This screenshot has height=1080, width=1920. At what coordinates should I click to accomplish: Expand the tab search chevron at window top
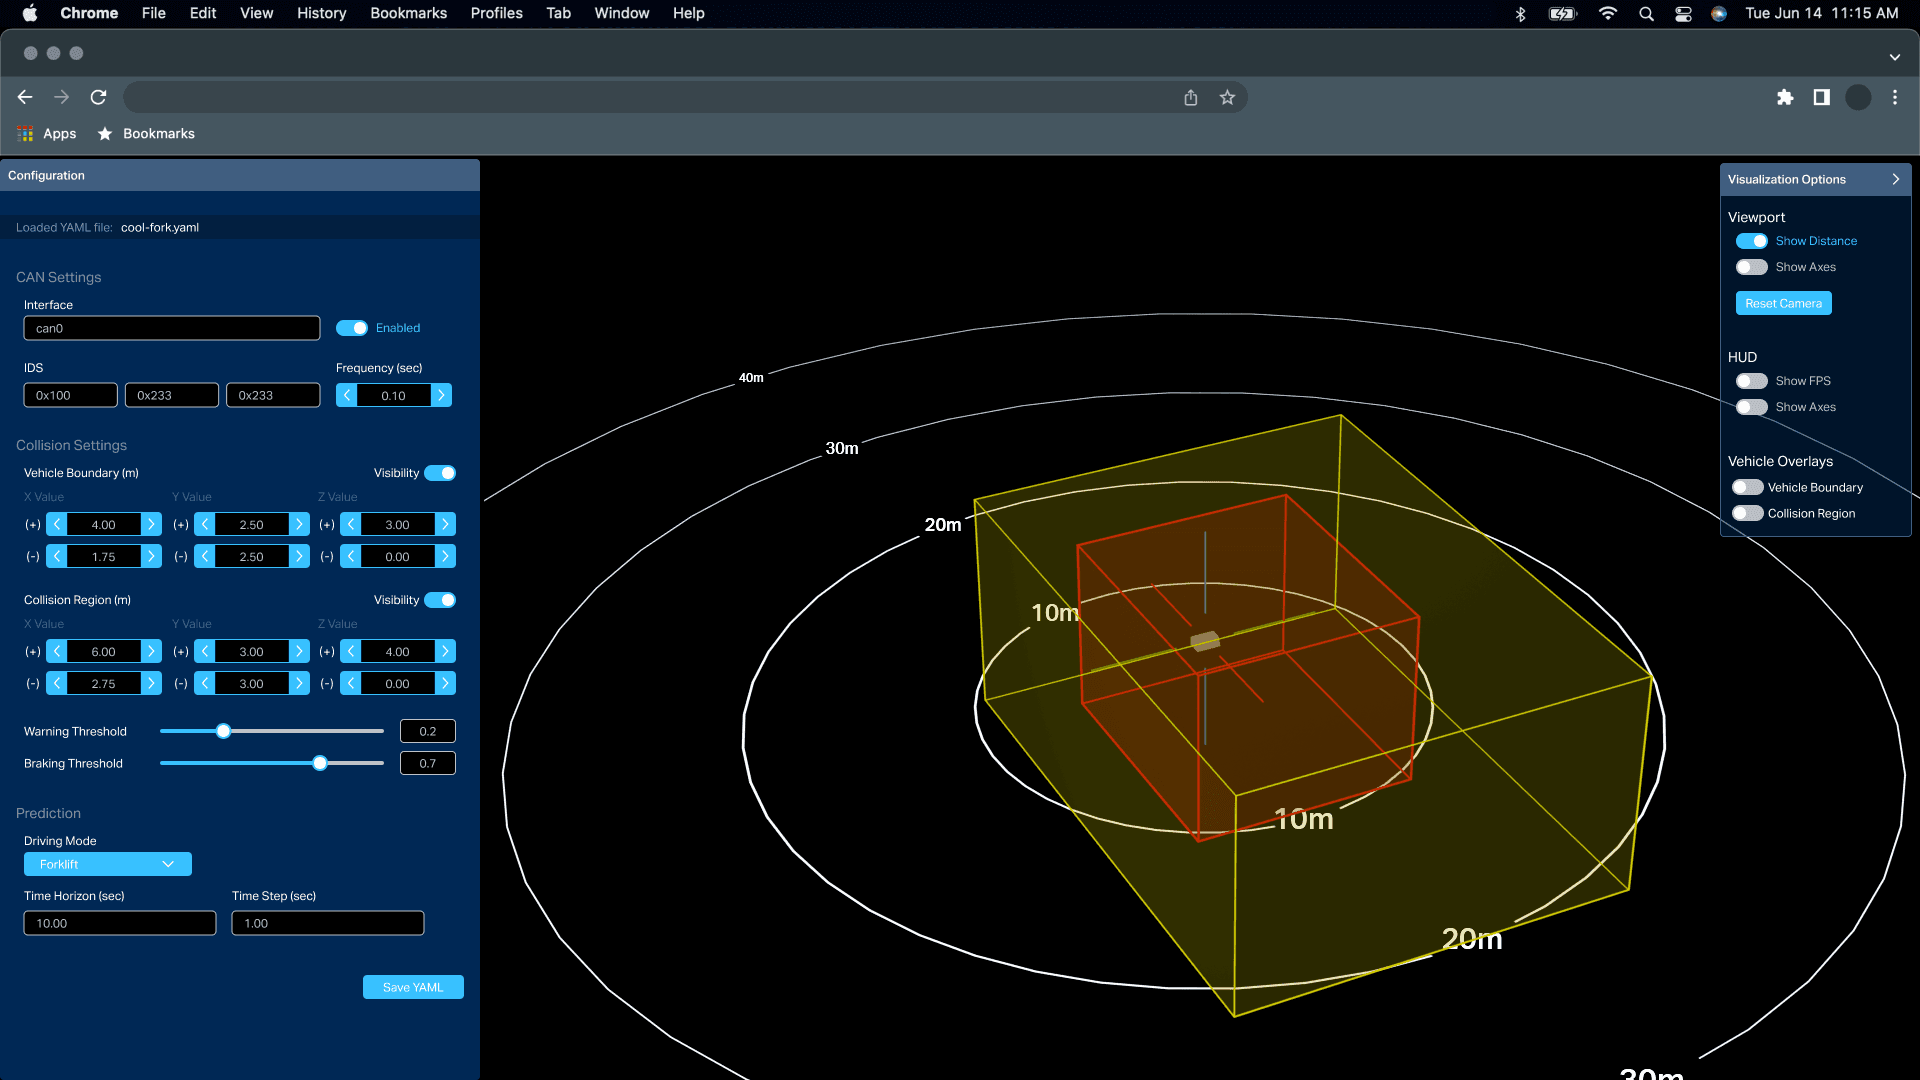[x=1894, y=57]
